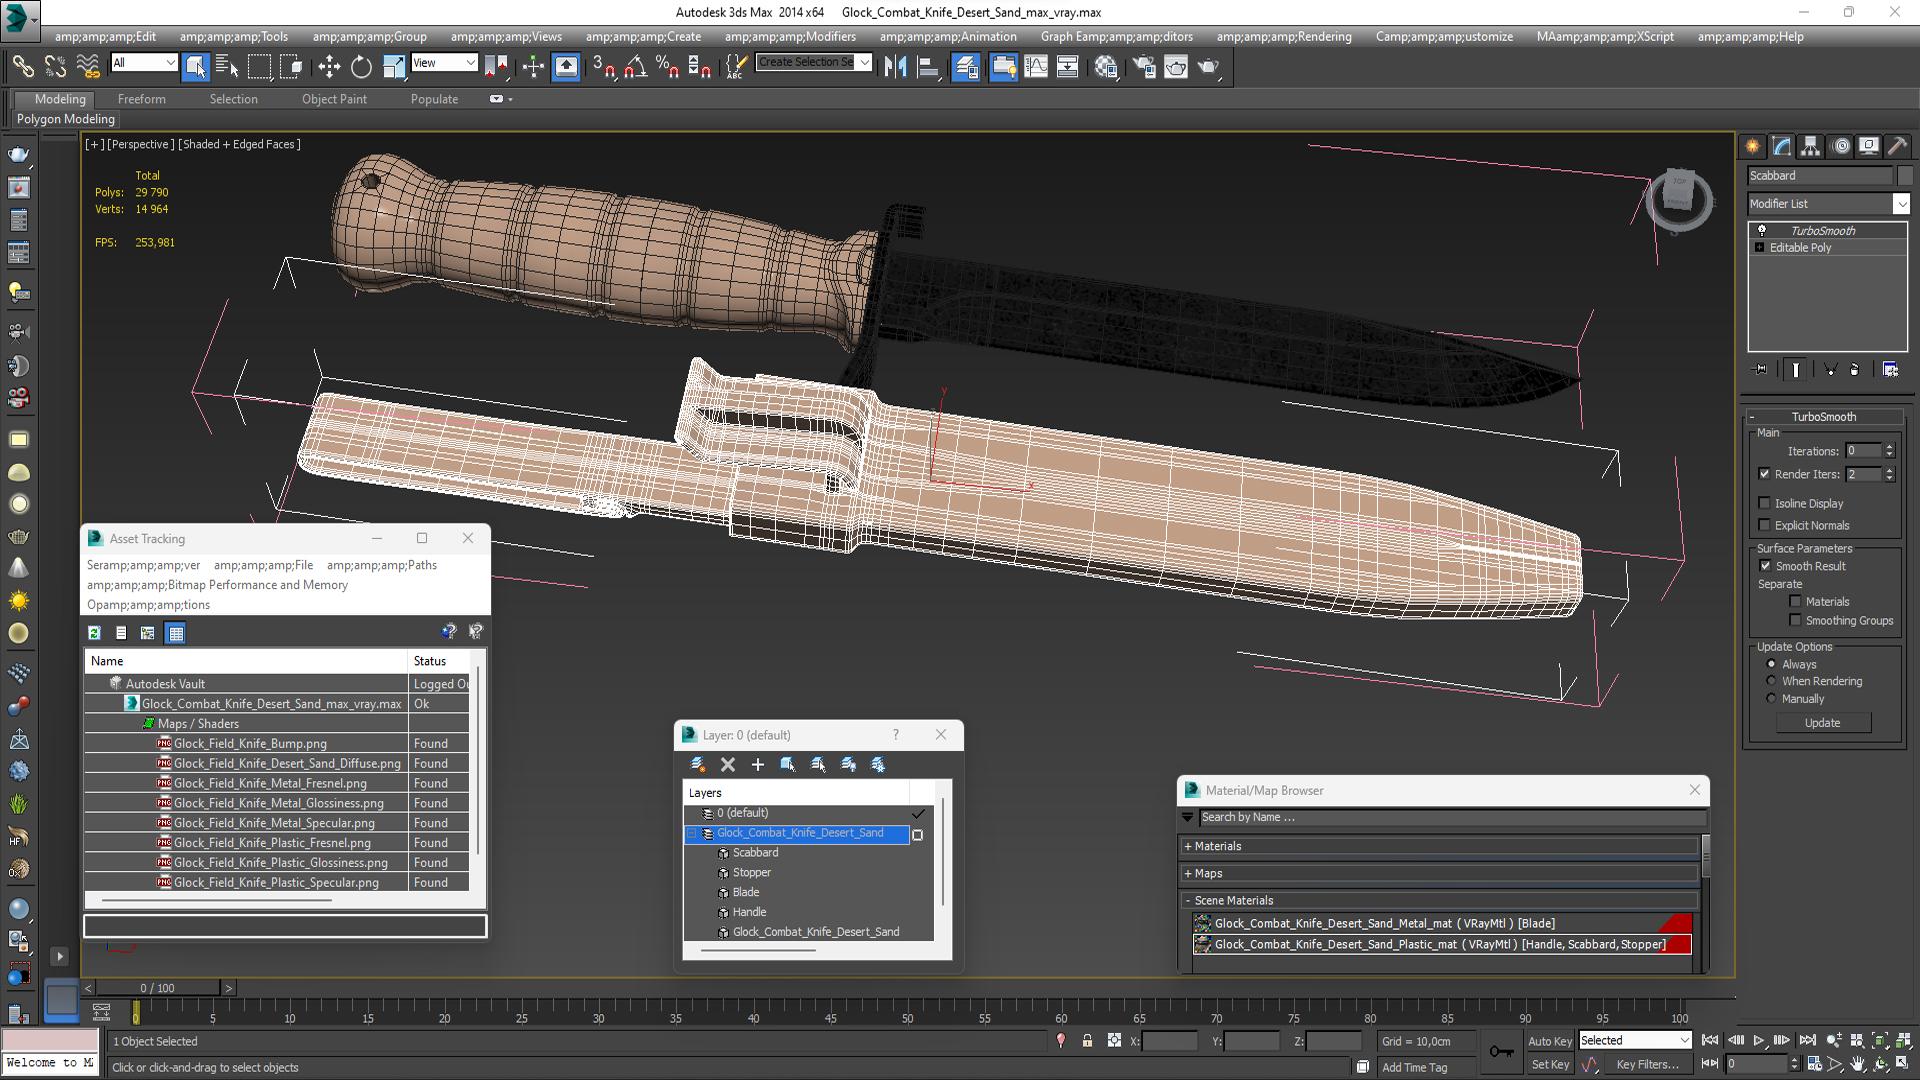Toggle the Selection Lock padlock icon

(1087, 1041)
